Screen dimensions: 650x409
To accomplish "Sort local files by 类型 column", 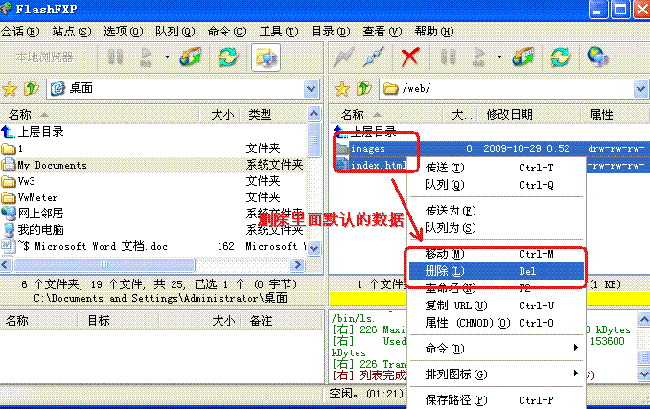I will click(275, 114).
